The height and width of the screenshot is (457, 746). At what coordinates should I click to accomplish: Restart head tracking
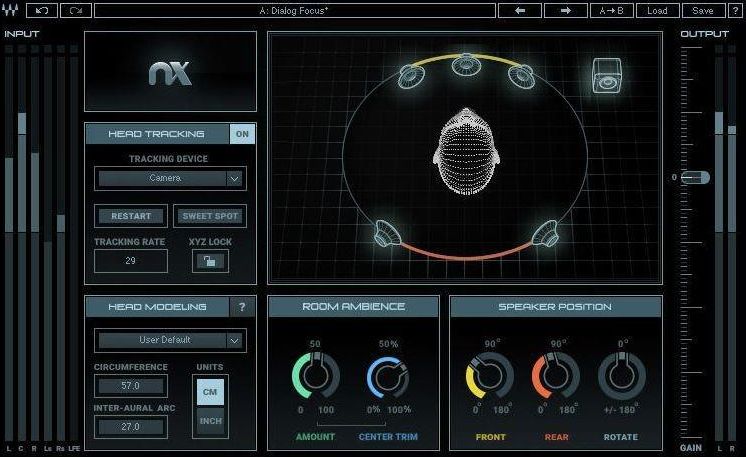click(131, 216)
